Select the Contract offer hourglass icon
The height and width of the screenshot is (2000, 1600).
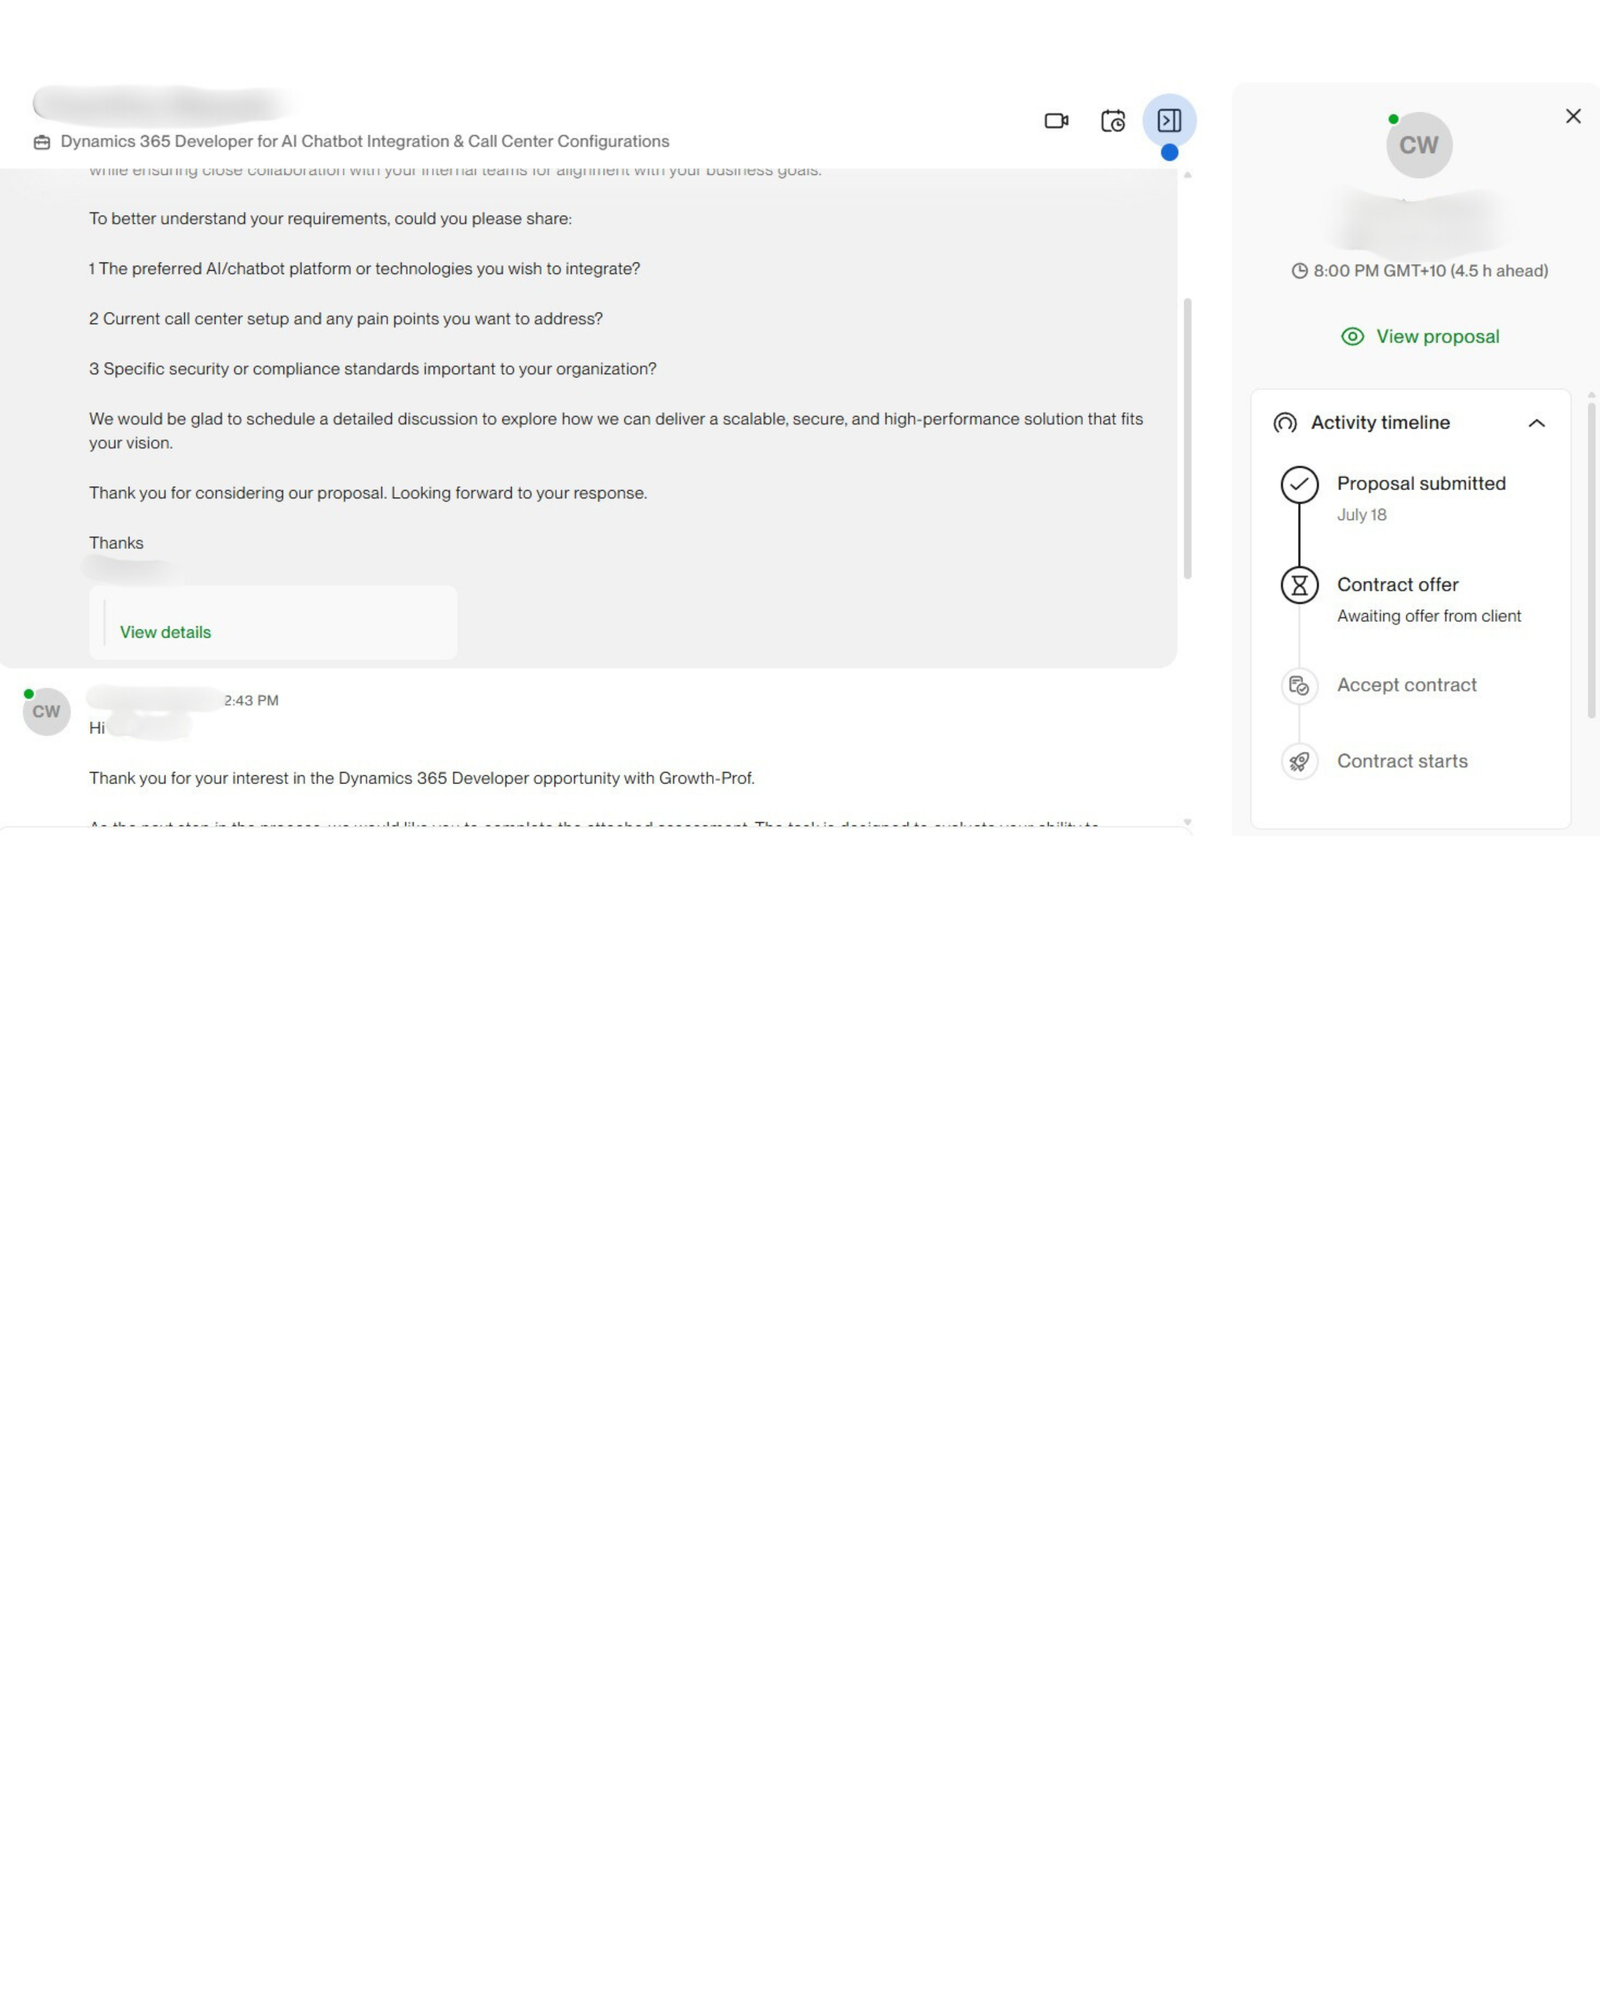pos(1299,585)
